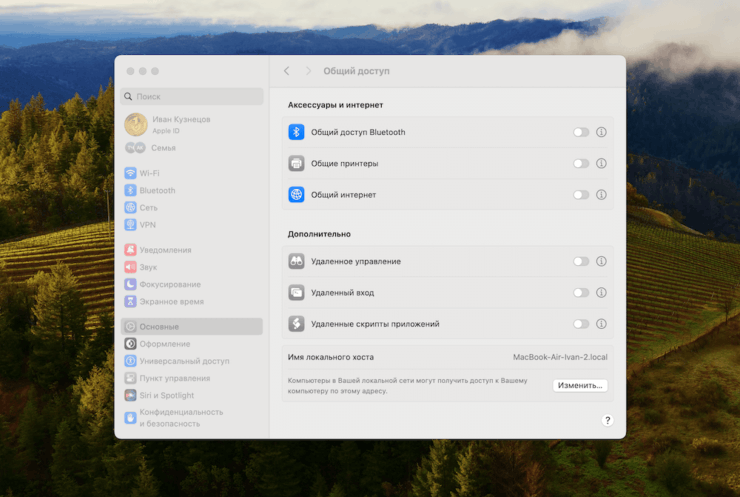Enable Общий интернет toggle
Viewport: 740px width, 497px height.
[x=581, y=194]
